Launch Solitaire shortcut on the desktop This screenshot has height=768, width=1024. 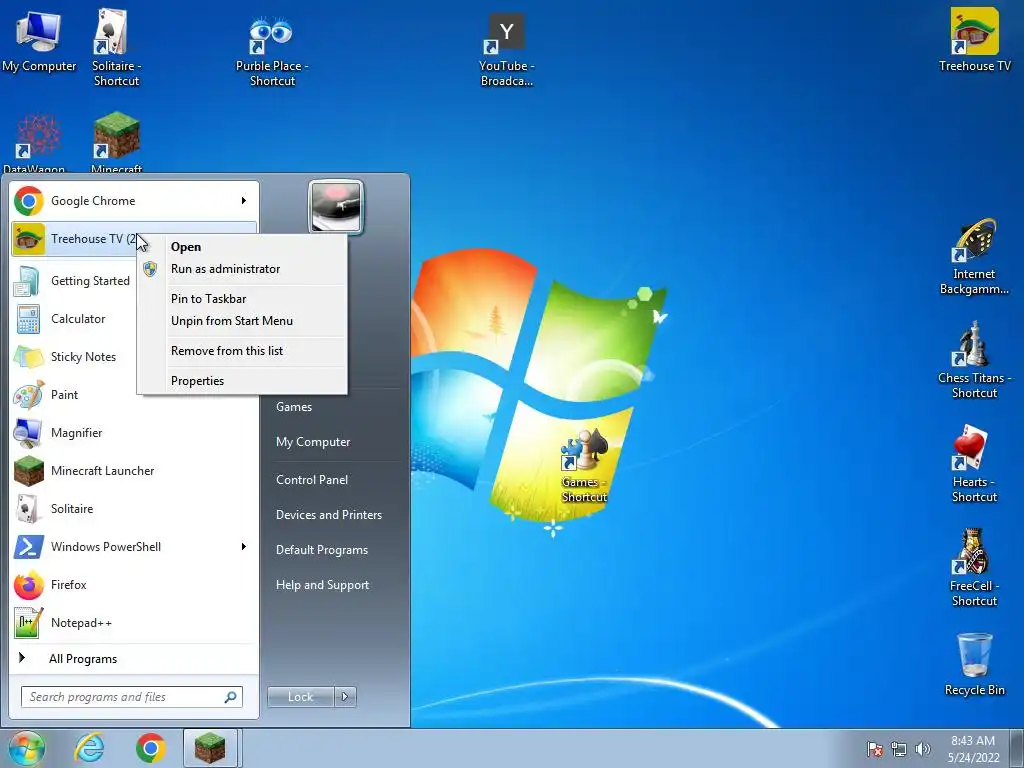pos(116,47)
